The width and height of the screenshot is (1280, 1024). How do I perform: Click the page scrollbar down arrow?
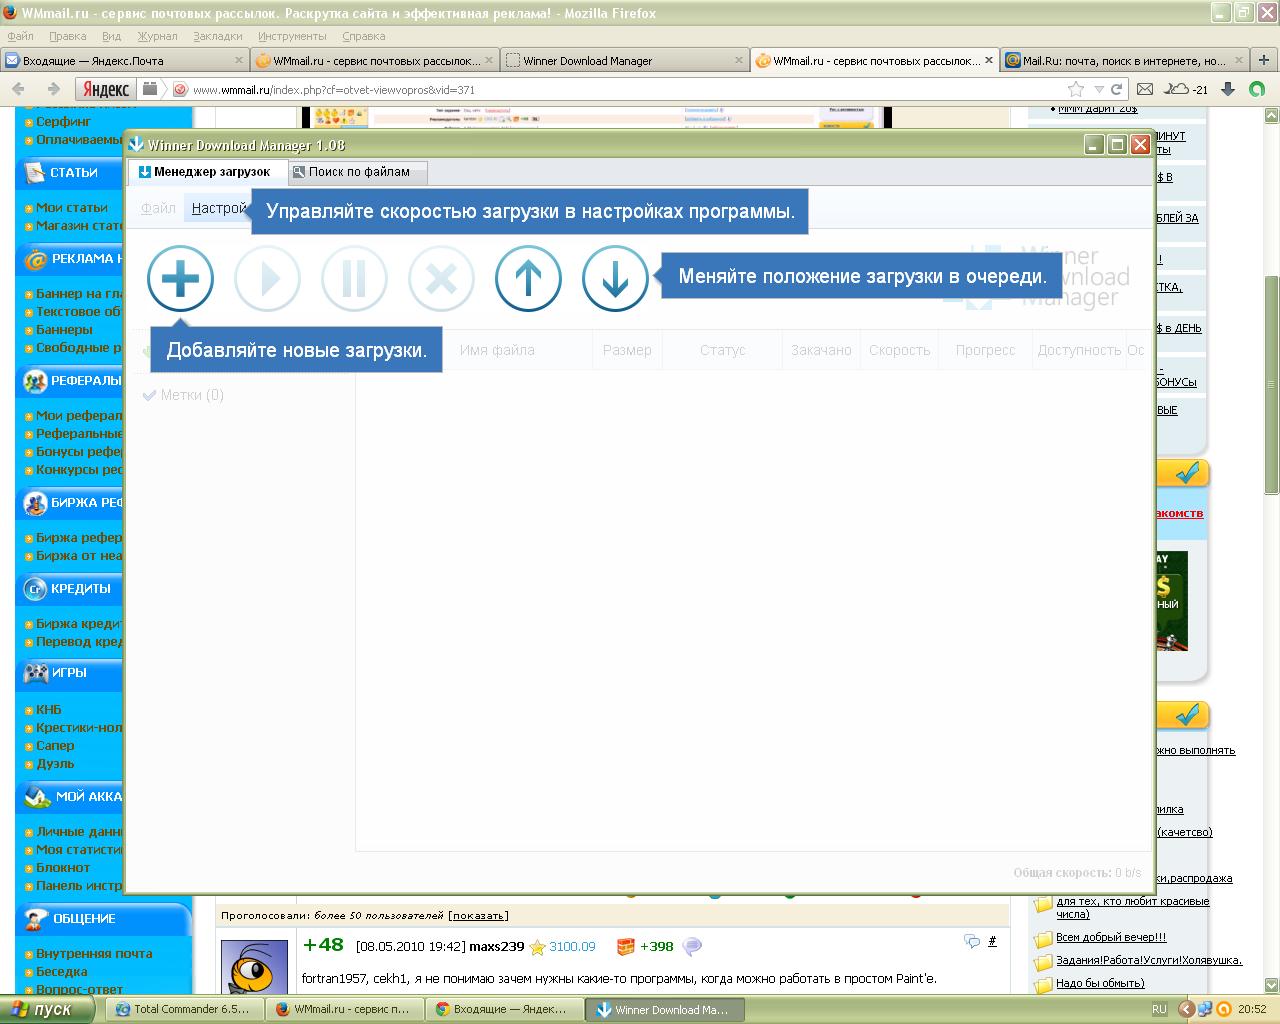[1271, 986]
